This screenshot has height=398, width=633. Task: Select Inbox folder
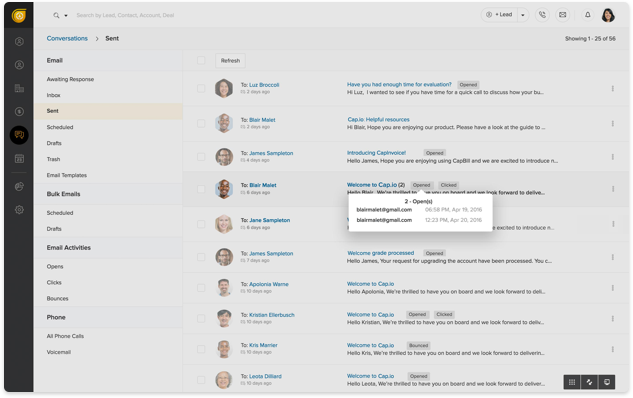click(53, 95)
